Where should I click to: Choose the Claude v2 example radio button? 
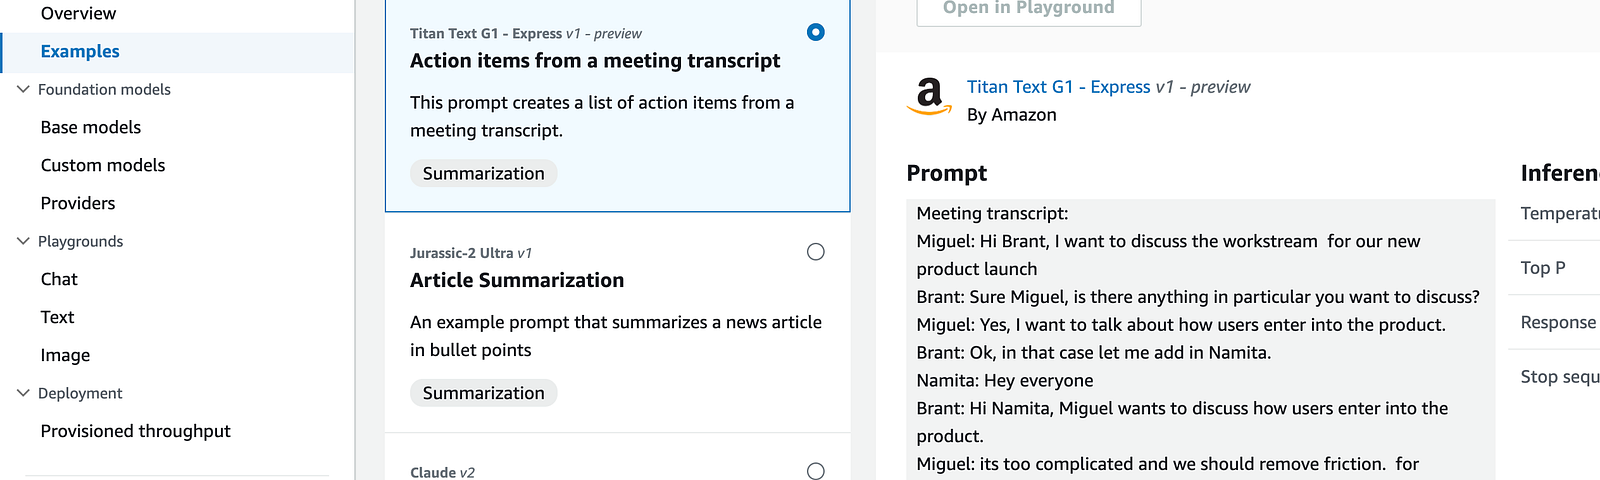[816, 471]
